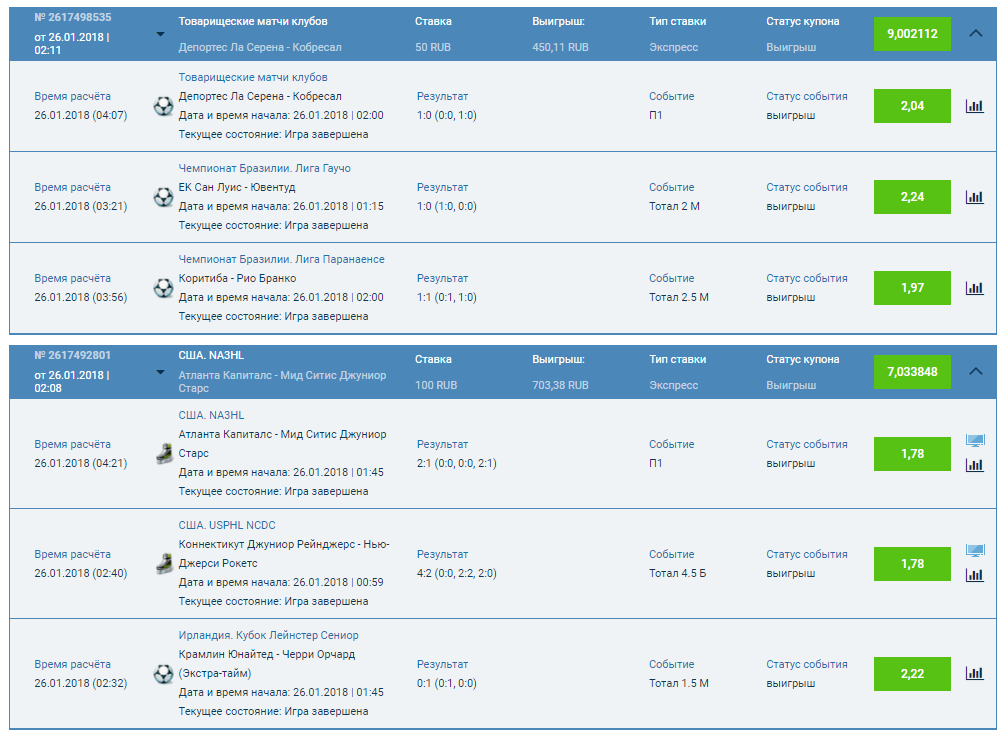Collapse coupon 2617492801 with chevron arrow
This screenshot has width=1008, height=736.
[x=976, y=371]
